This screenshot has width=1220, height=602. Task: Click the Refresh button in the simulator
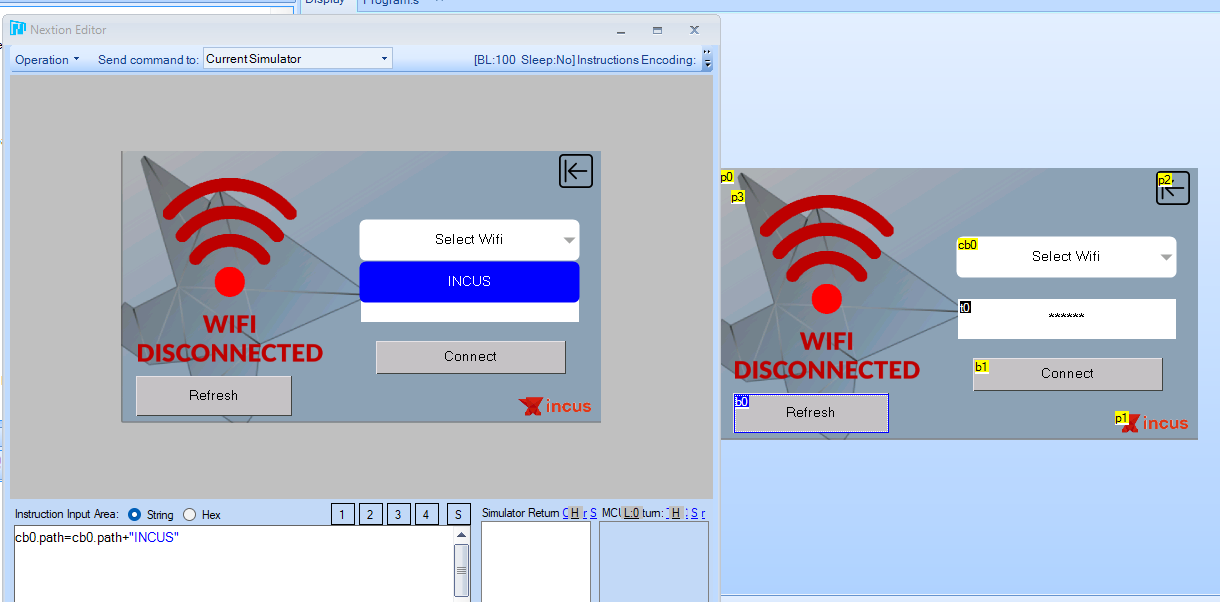214,396
